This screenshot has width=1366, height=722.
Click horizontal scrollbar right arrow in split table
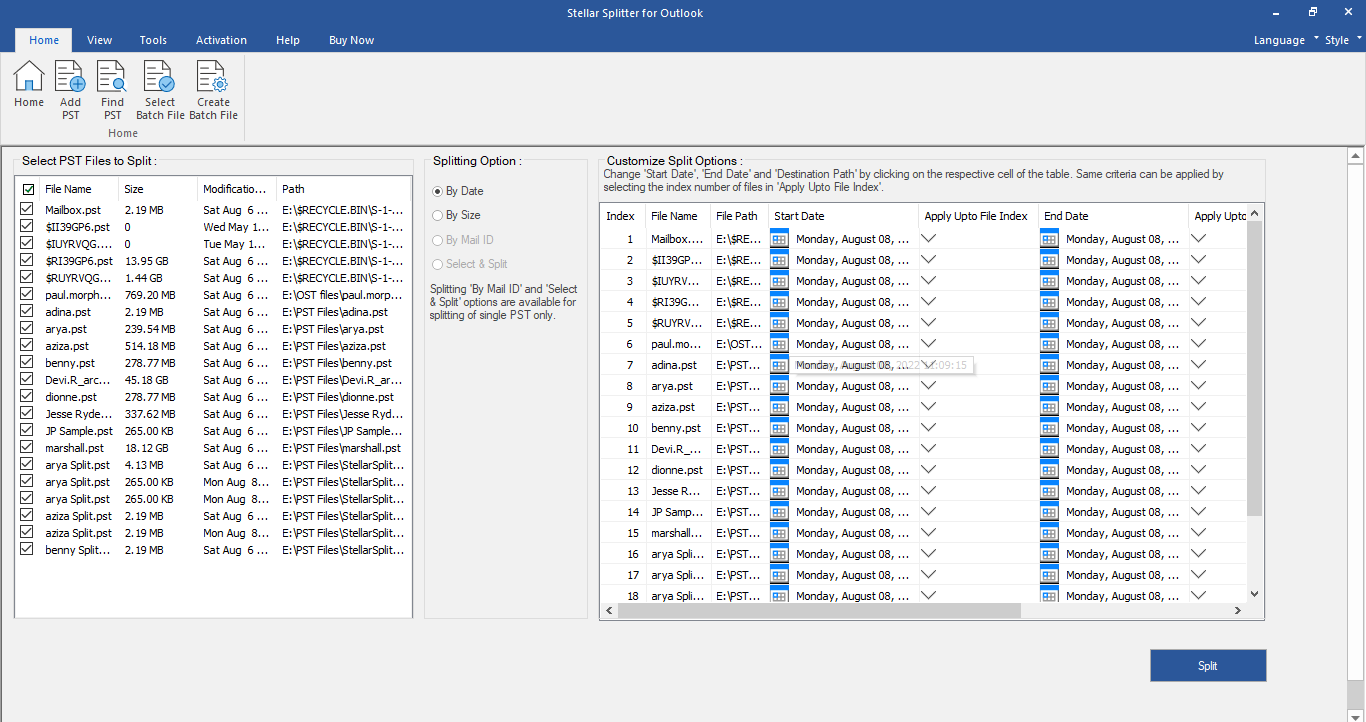point(1239,611)
